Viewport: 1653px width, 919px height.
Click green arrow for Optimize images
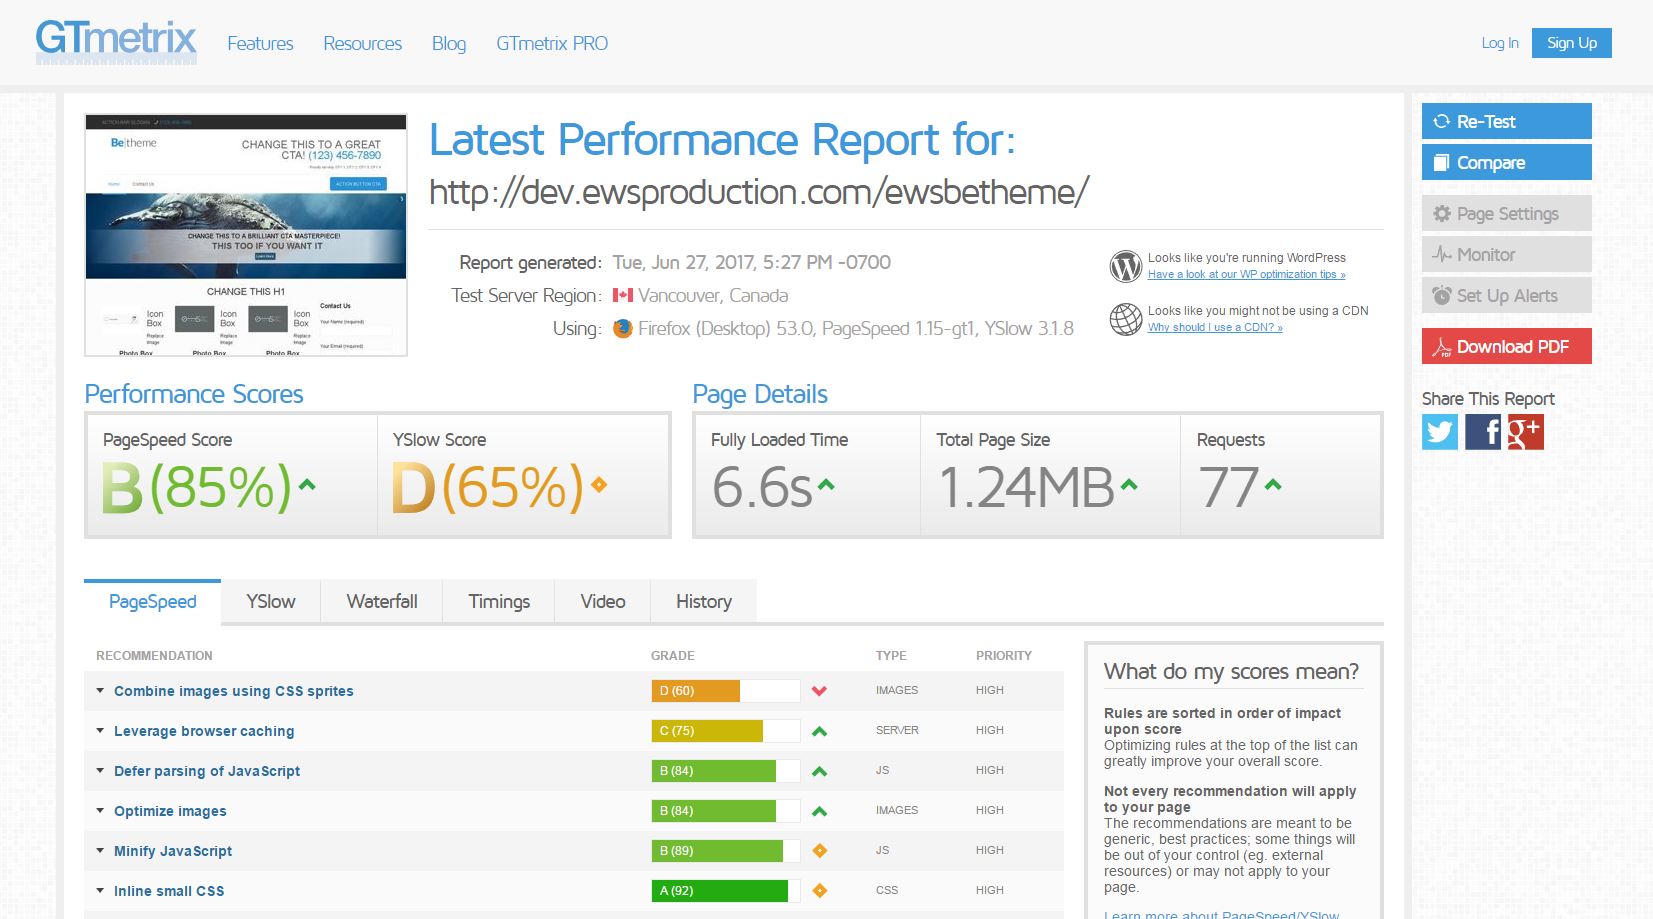coord(820,811)
